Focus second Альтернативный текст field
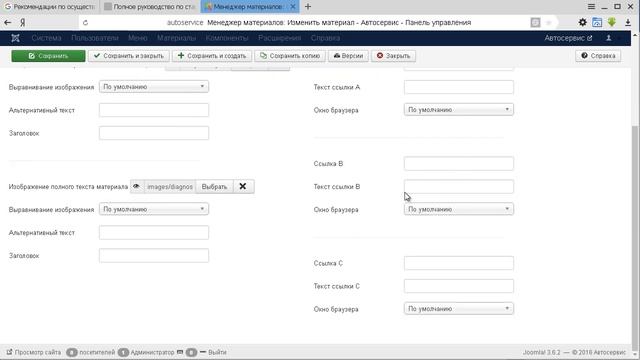The image size is (640, 360). pos(154,232)
